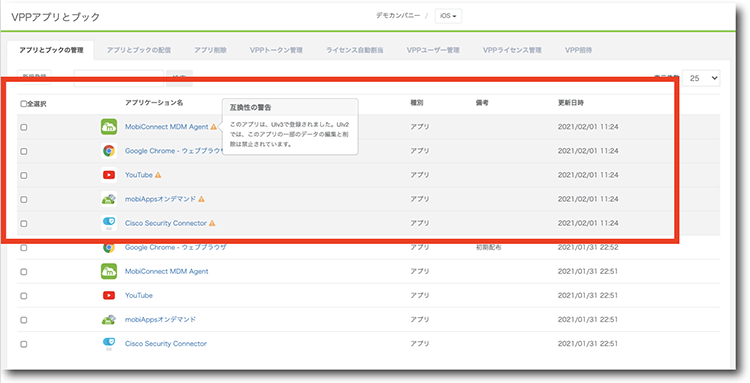
Task: Check mobiAppsオンデマンド row dated 2021/01/31
Action: (x=24, y=320)
